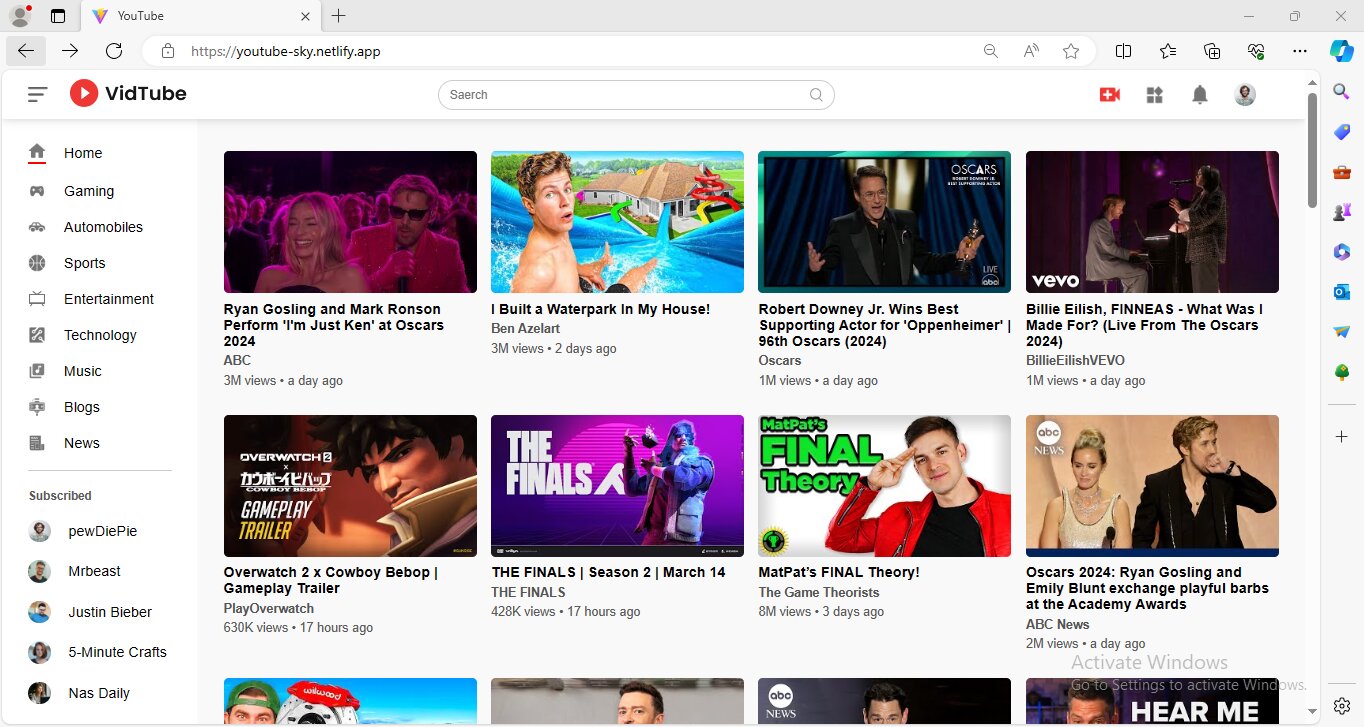Open the tab actions menu icon

[58, 16]
